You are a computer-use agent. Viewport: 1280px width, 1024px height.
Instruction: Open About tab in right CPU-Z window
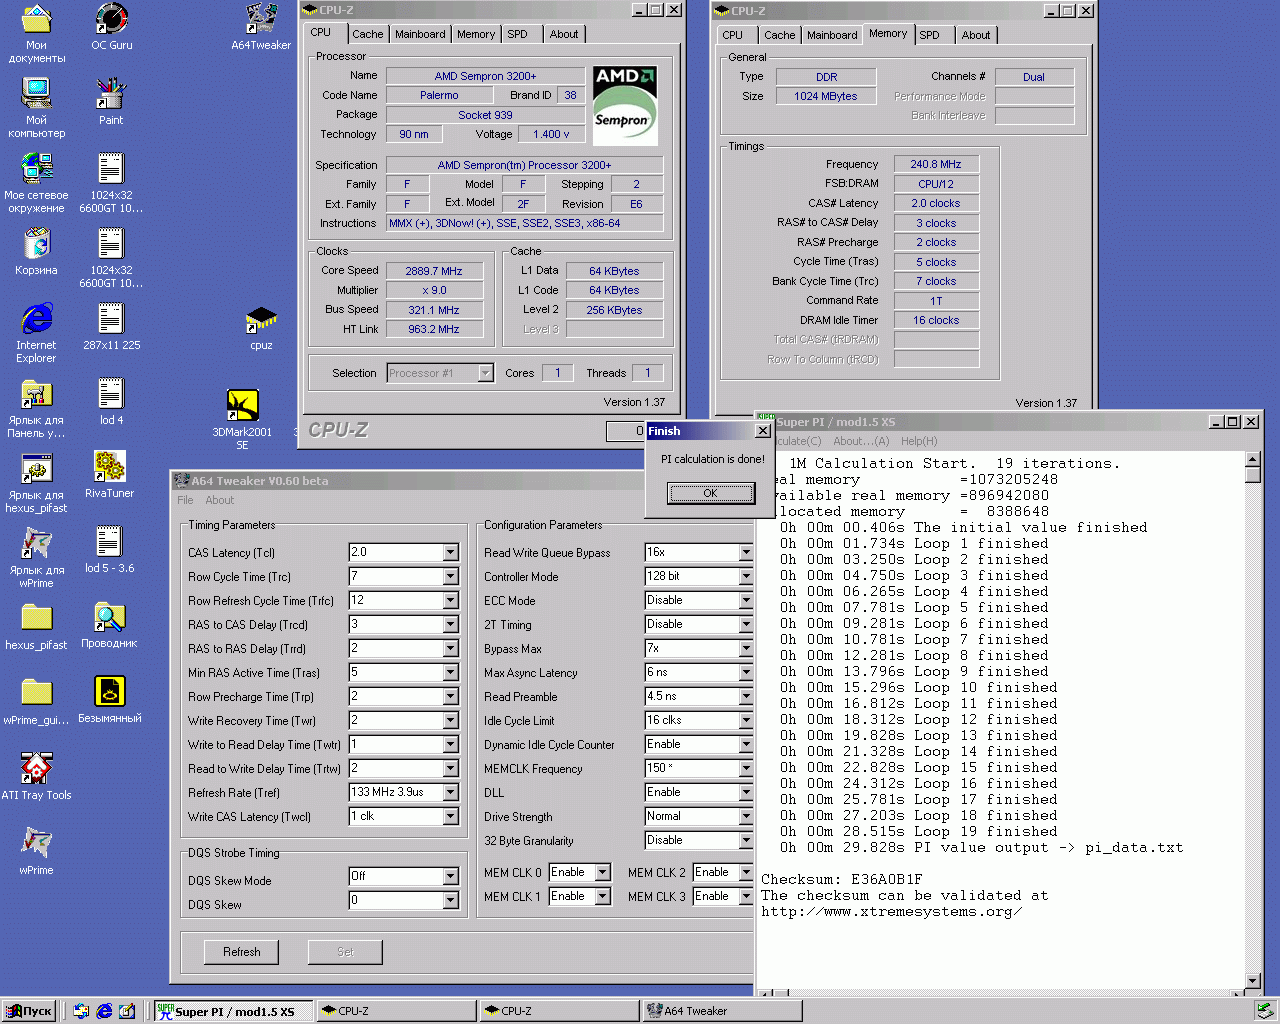coord(976,35)
